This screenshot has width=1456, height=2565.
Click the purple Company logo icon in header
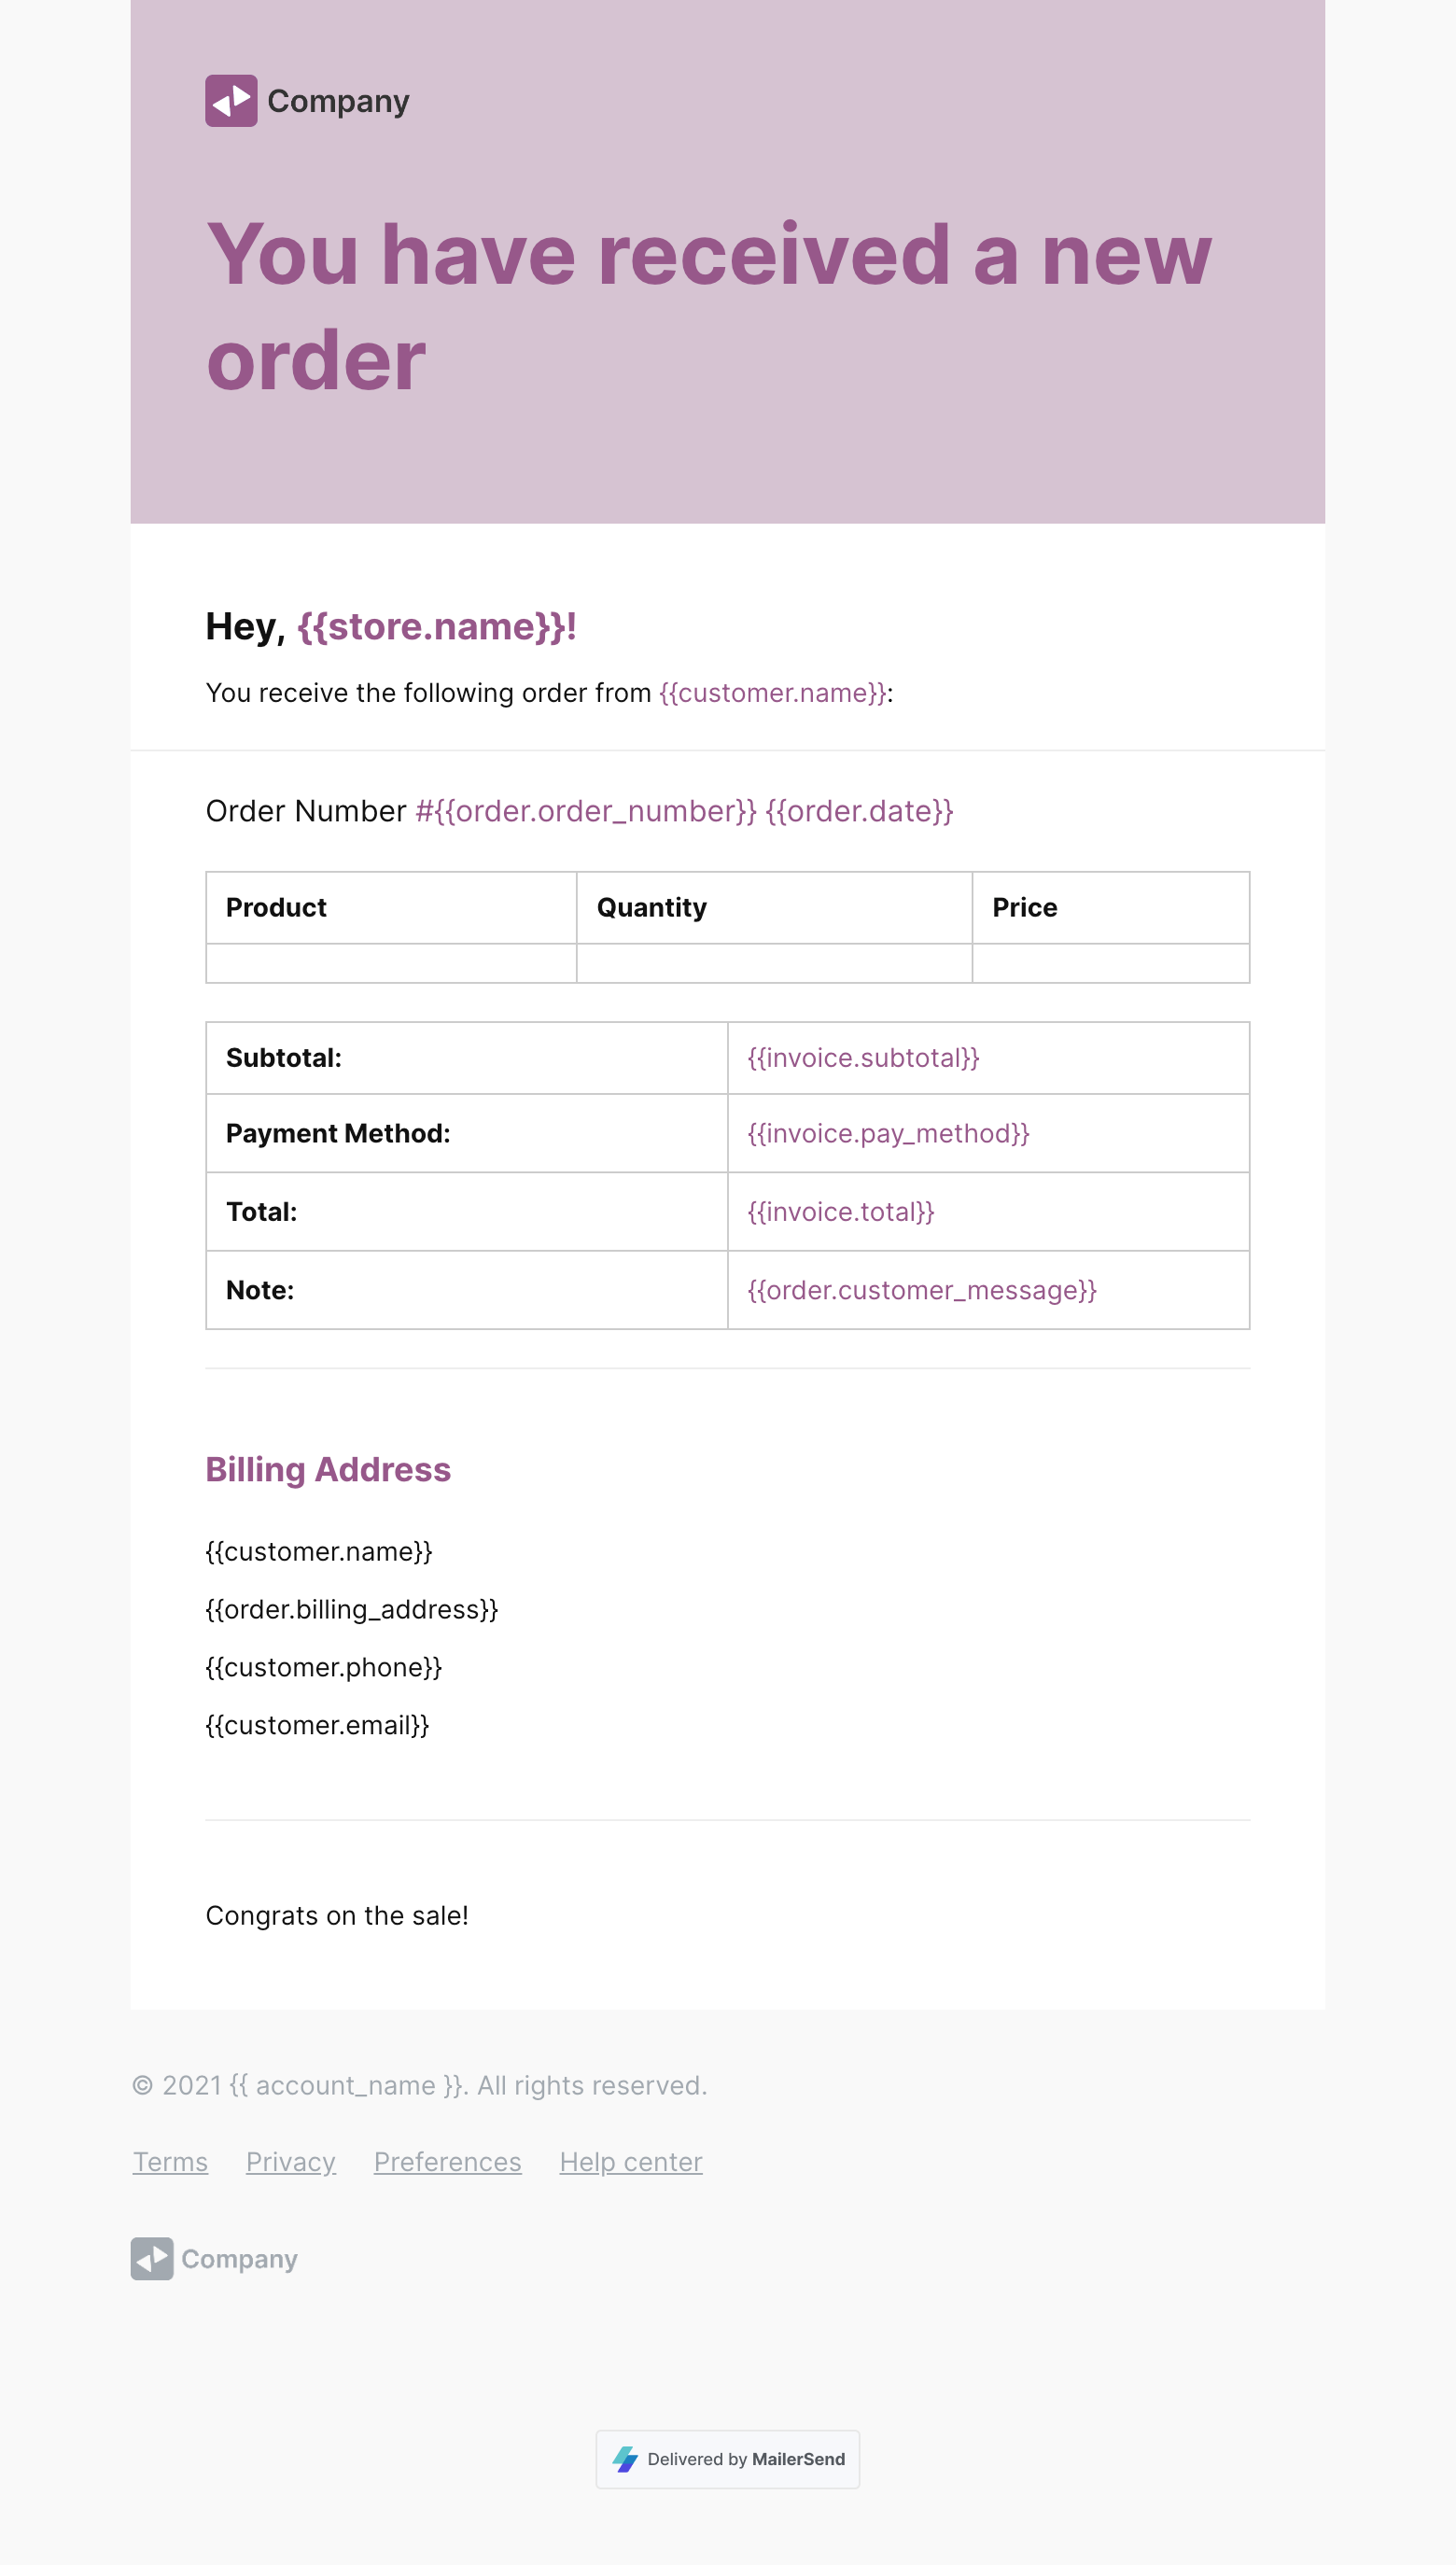click(231, 101)
